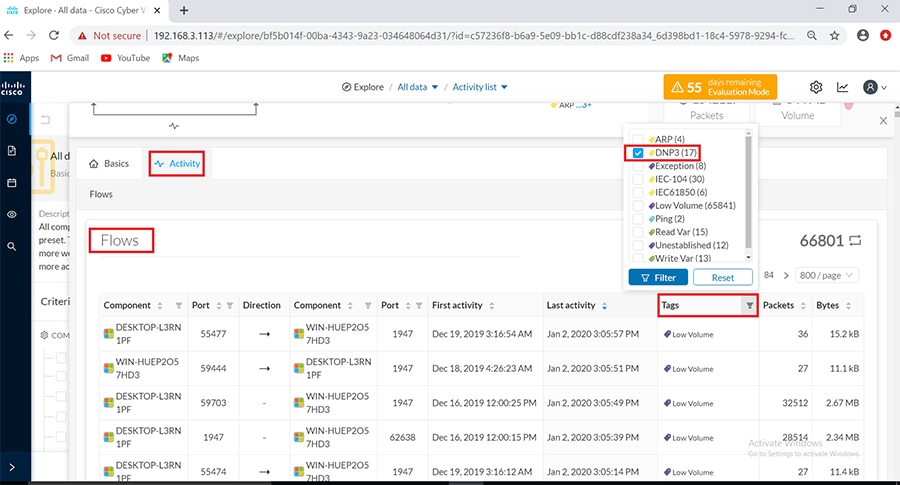The height and width of the screenshot is (485, 900).
Task: Click the port 55477 cell
Action: pyautogui.click(x=214, y=334)
